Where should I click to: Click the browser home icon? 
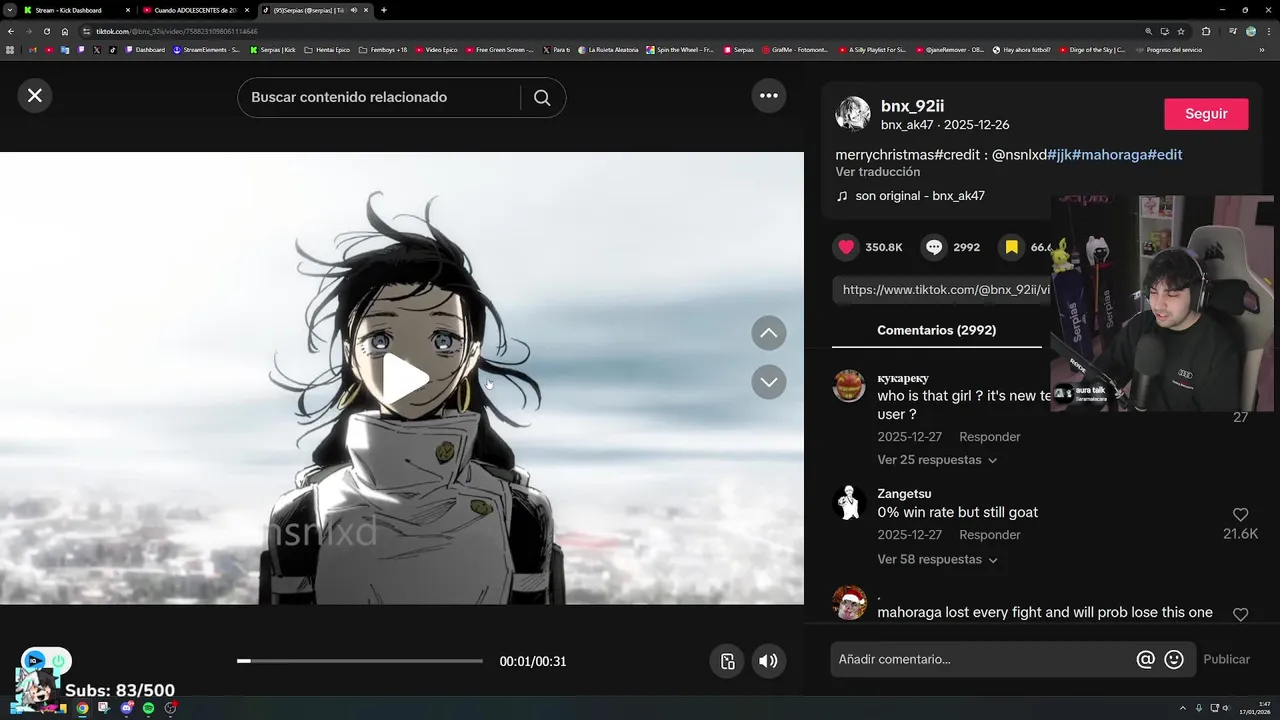[65, 31]
